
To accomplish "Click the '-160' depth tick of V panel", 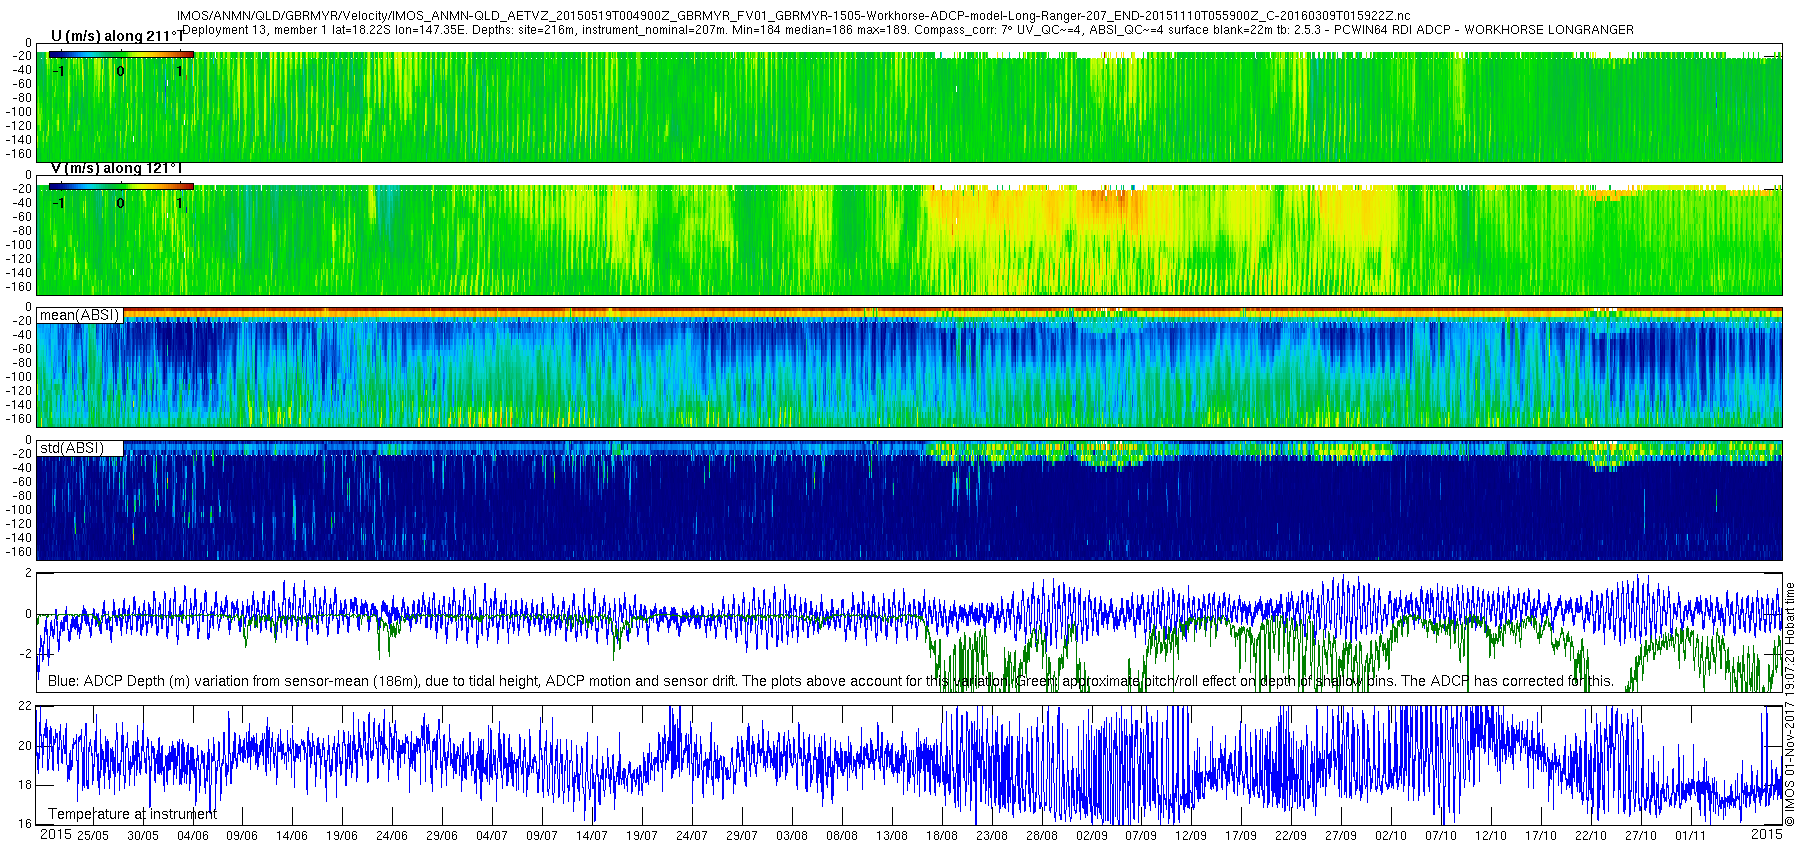I will click(19, 287).
